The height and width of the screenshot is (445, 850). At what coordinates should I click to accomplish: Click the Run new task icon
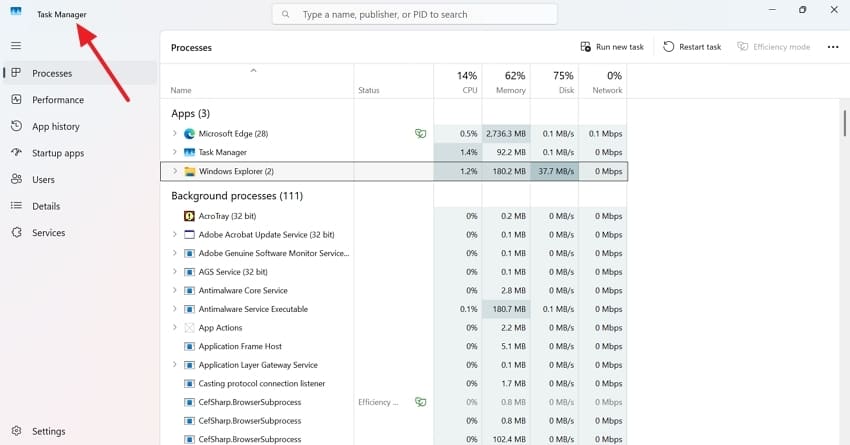click(x=585, y=47)
